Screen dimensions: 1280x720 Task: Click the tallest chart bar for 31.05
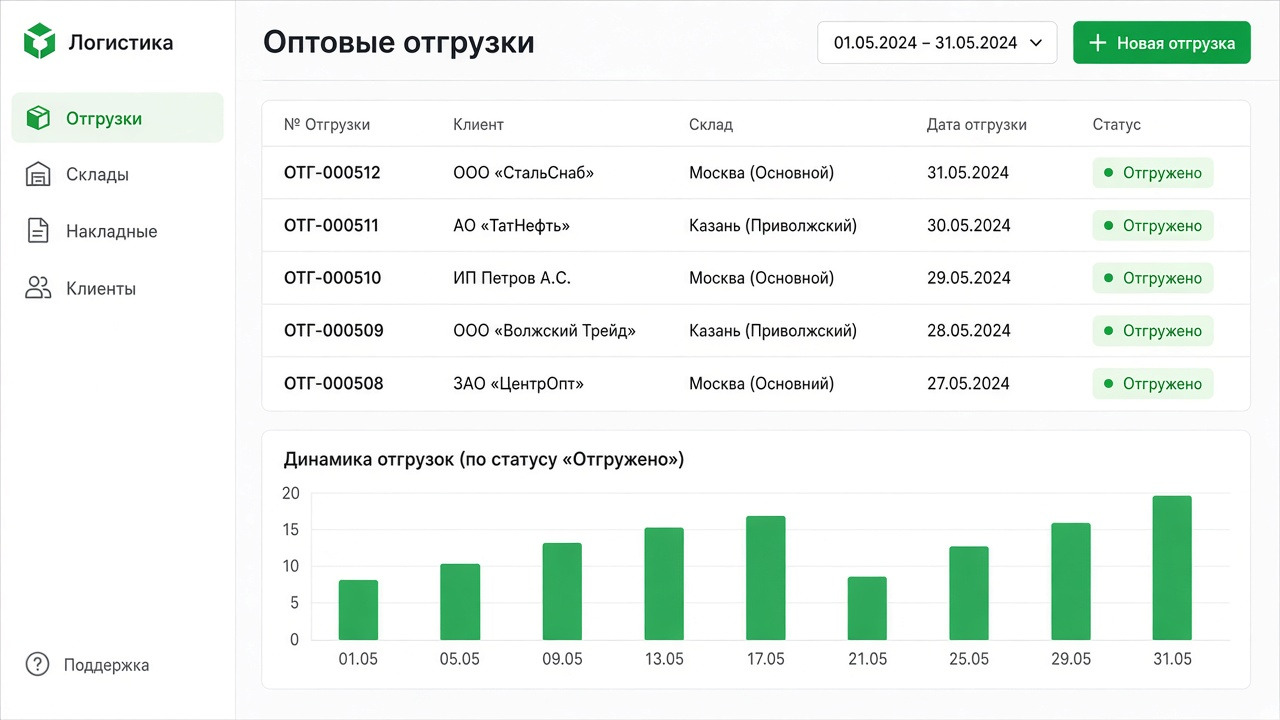click(1172, 568)
